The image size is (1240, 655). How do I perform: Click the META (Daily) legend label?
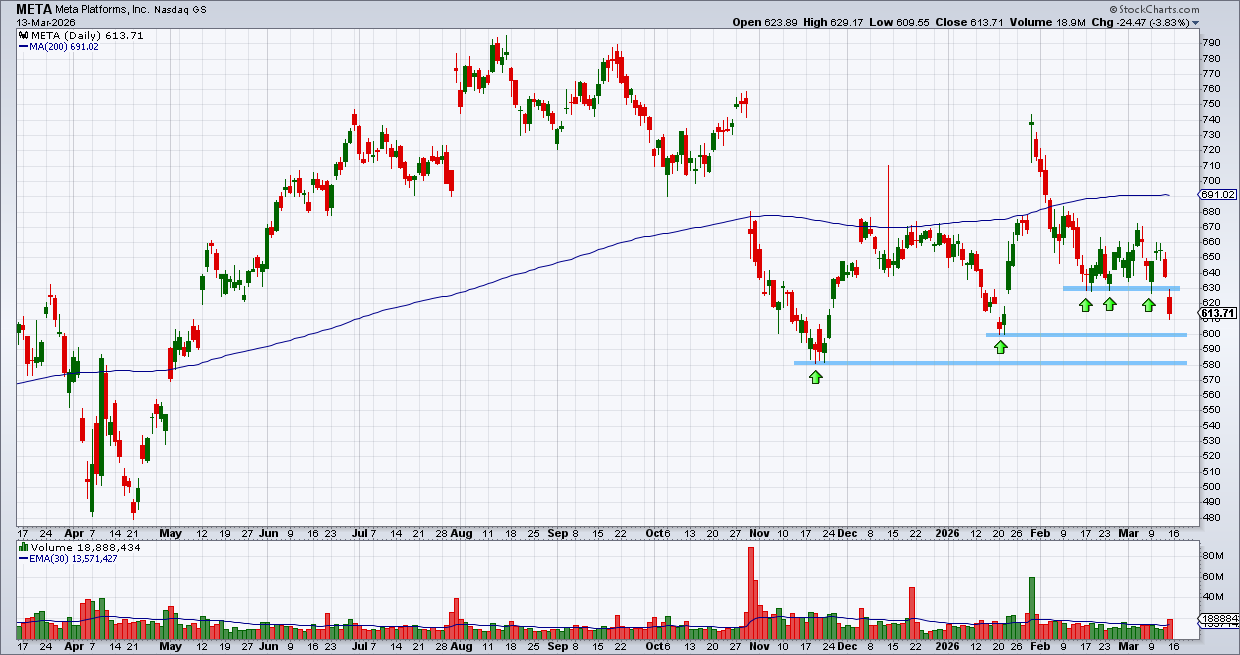75,34
